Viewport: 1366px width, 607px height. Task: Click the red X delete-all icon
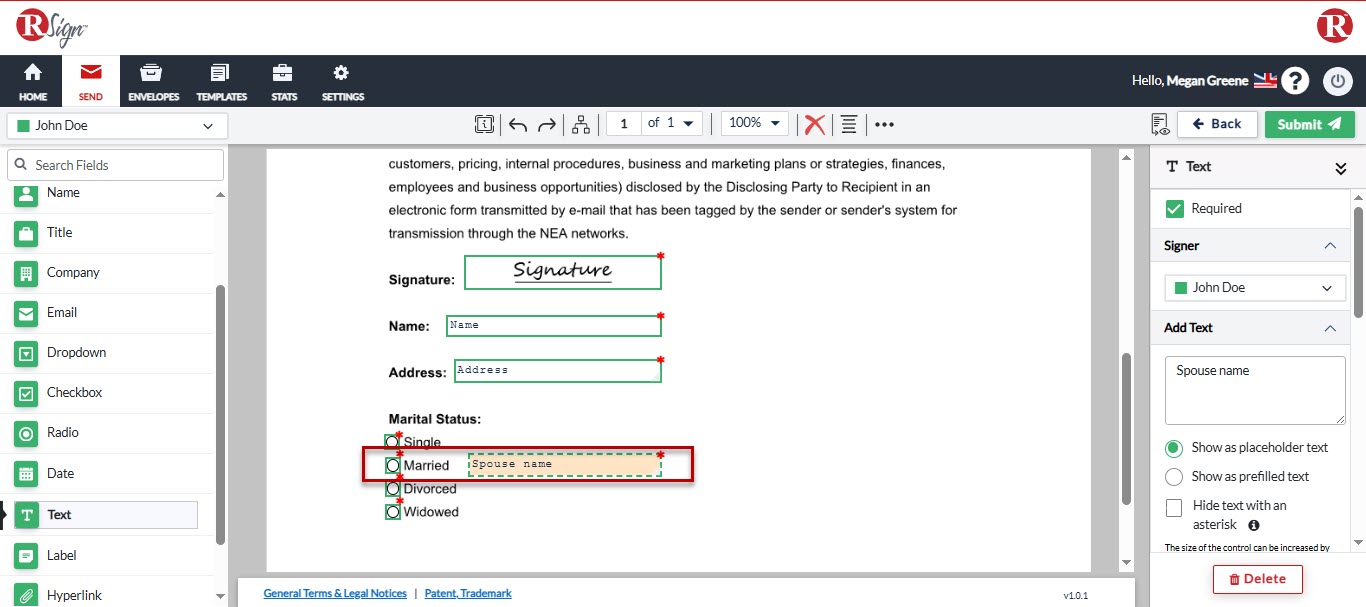[x=814, y=124]
